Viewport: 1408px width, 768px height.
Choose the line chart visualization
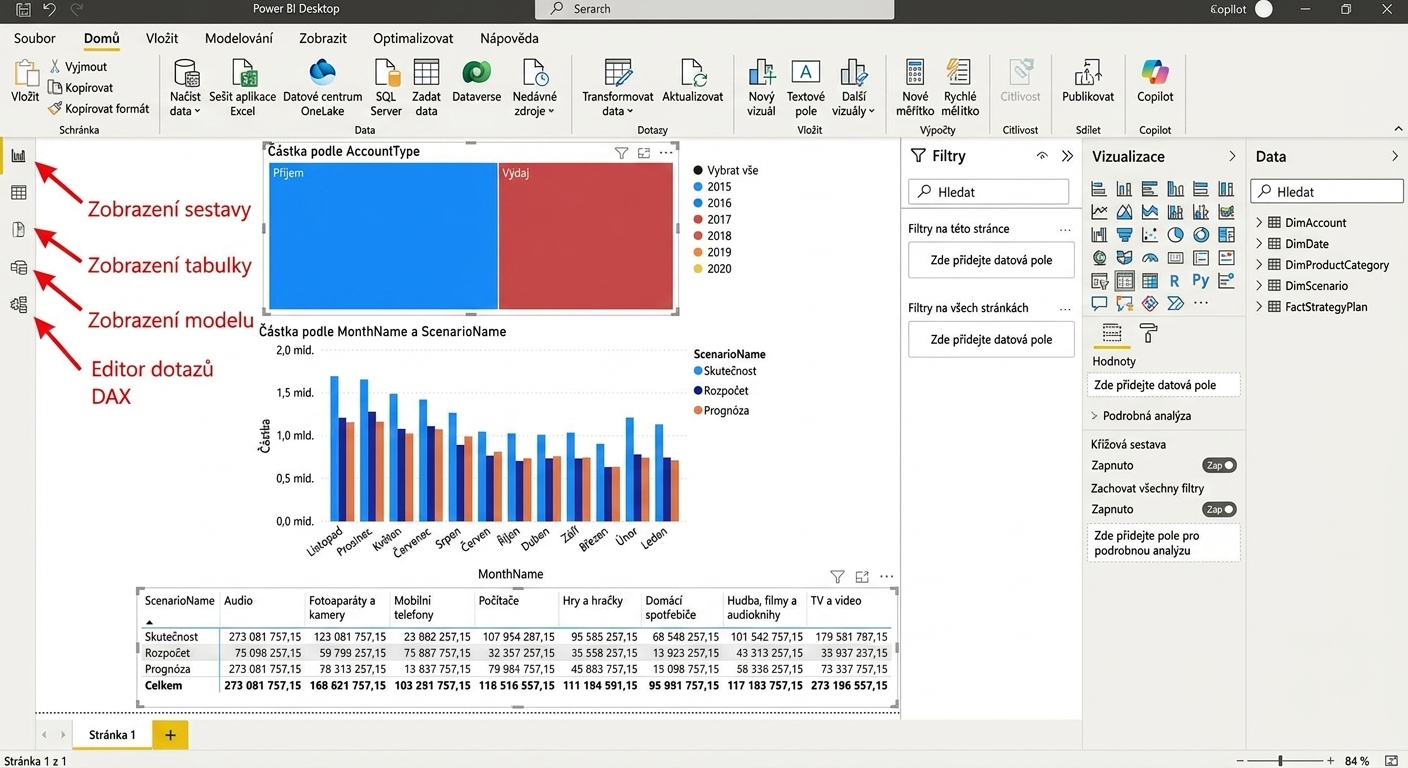pos(1099,211)
